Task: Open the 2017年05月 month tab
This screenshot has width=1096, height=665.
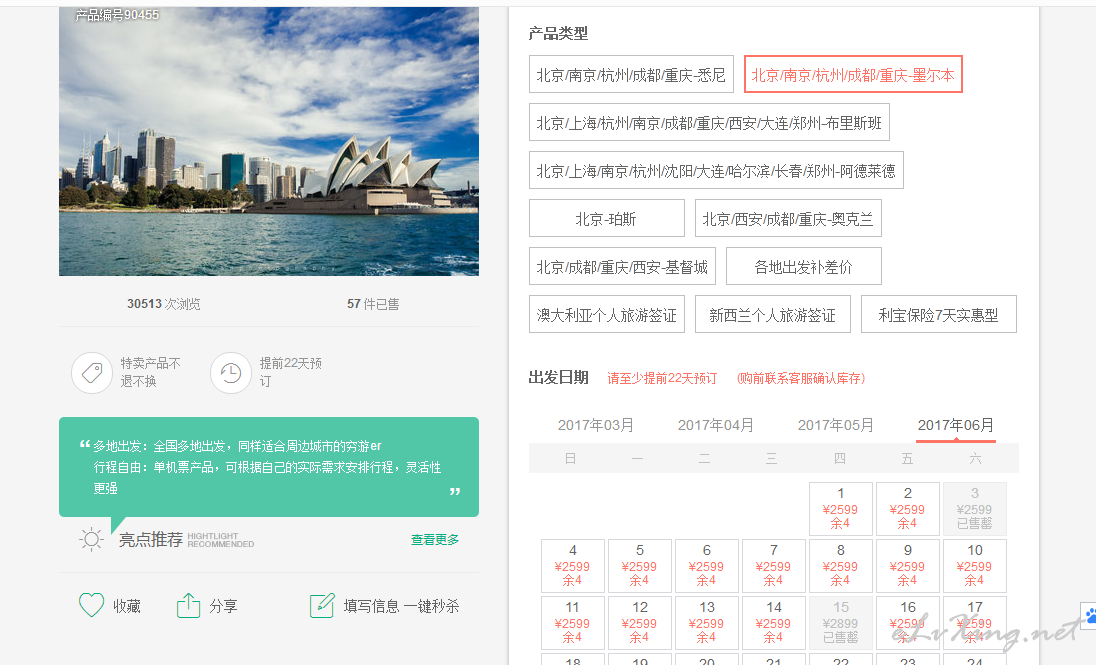Action: [836, 425]
